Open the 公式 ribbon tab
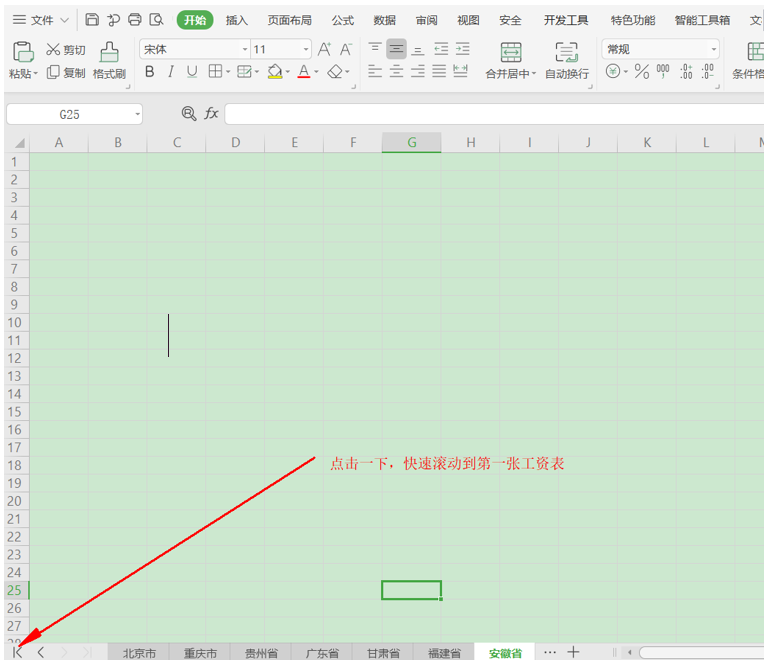 tap(343, 20)
